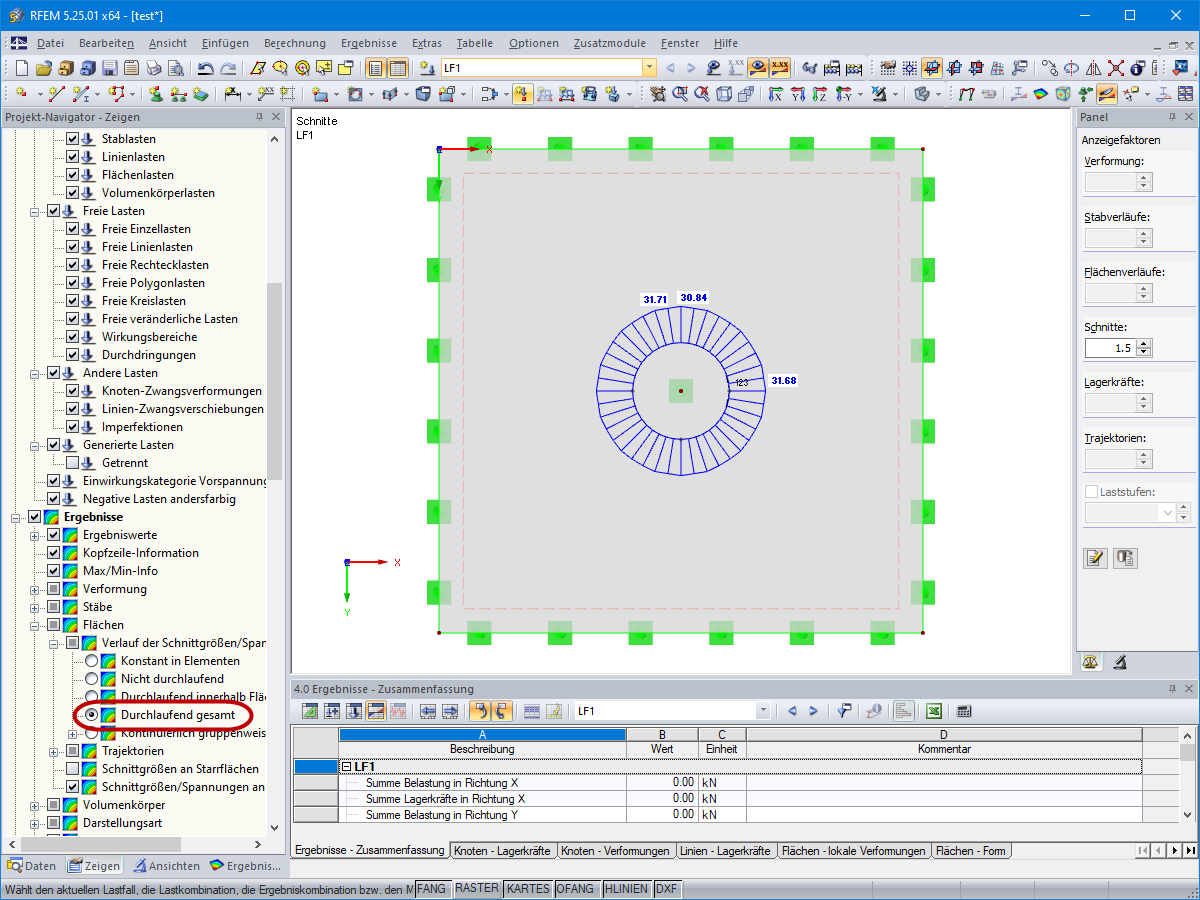The height and width of the screenshot is (900, 1200).
Task: Uncheck Stablasten checkbox
Action: 72,139
